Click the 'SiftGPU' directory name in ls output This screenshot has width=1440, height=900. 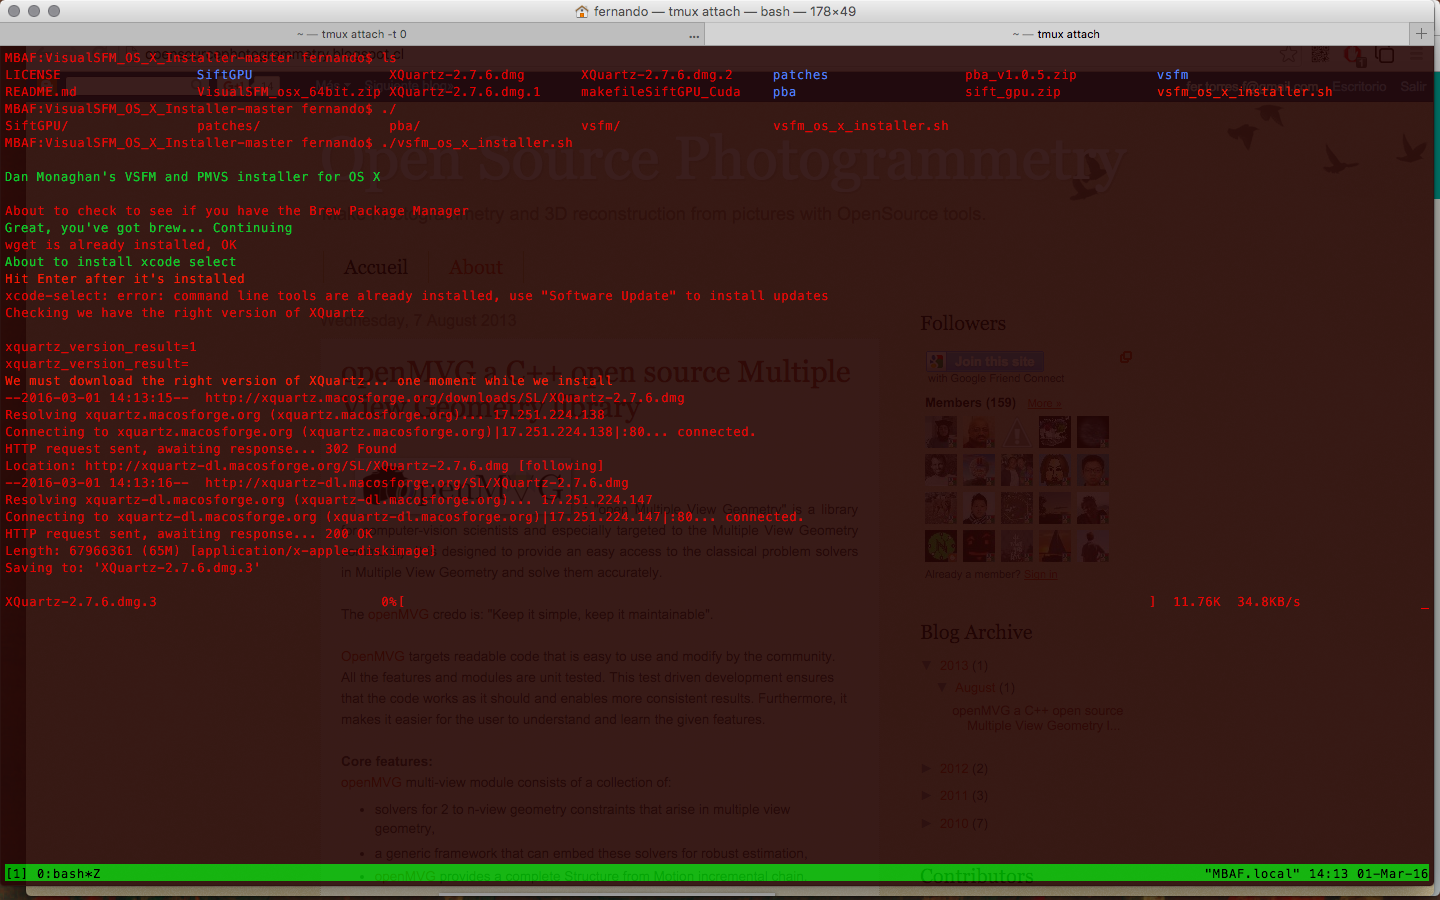coord(225,75)
